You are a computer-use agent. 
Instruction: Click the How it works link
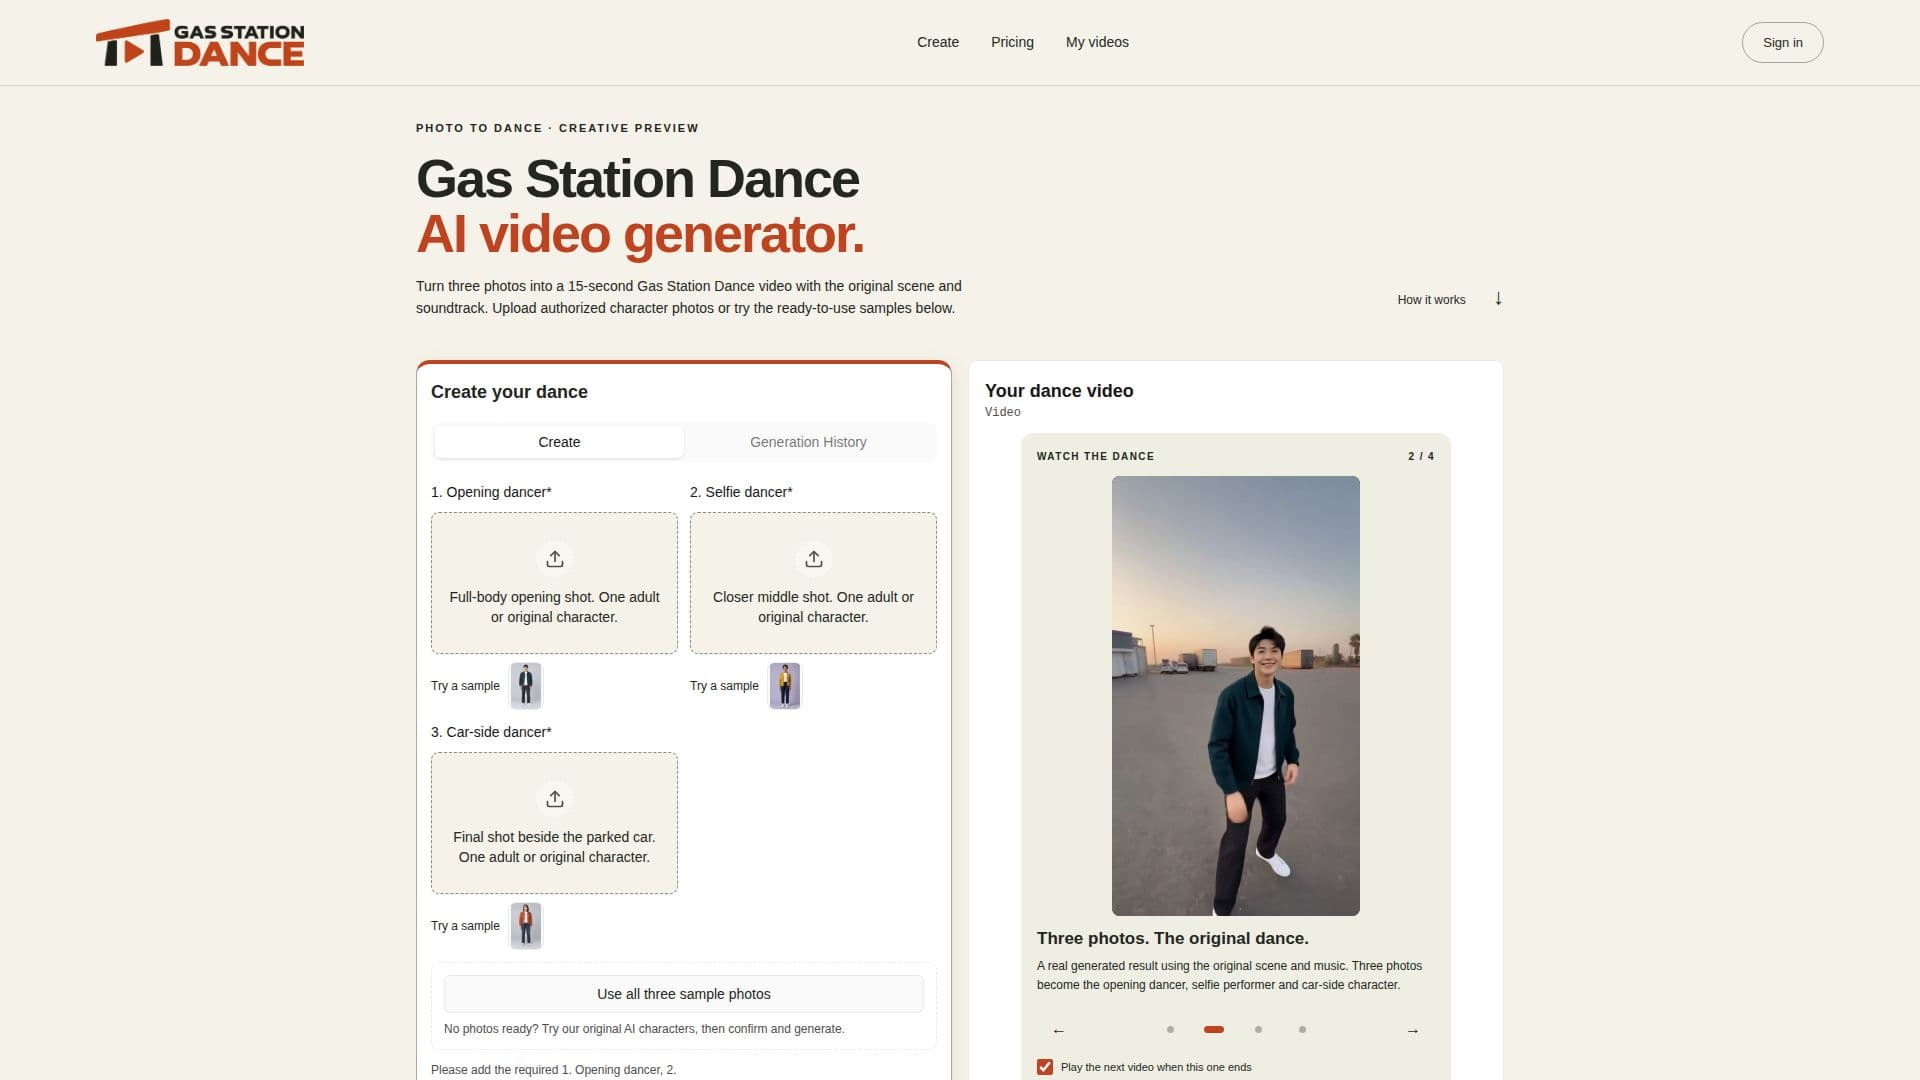tap(1431, 300)
